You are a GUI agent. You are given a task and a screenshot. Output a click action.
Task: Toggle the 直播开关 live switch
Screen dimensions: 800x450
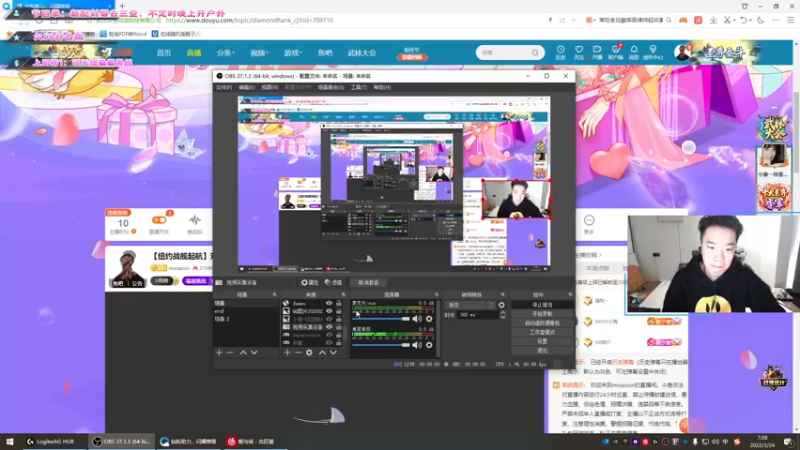(159, 220)
